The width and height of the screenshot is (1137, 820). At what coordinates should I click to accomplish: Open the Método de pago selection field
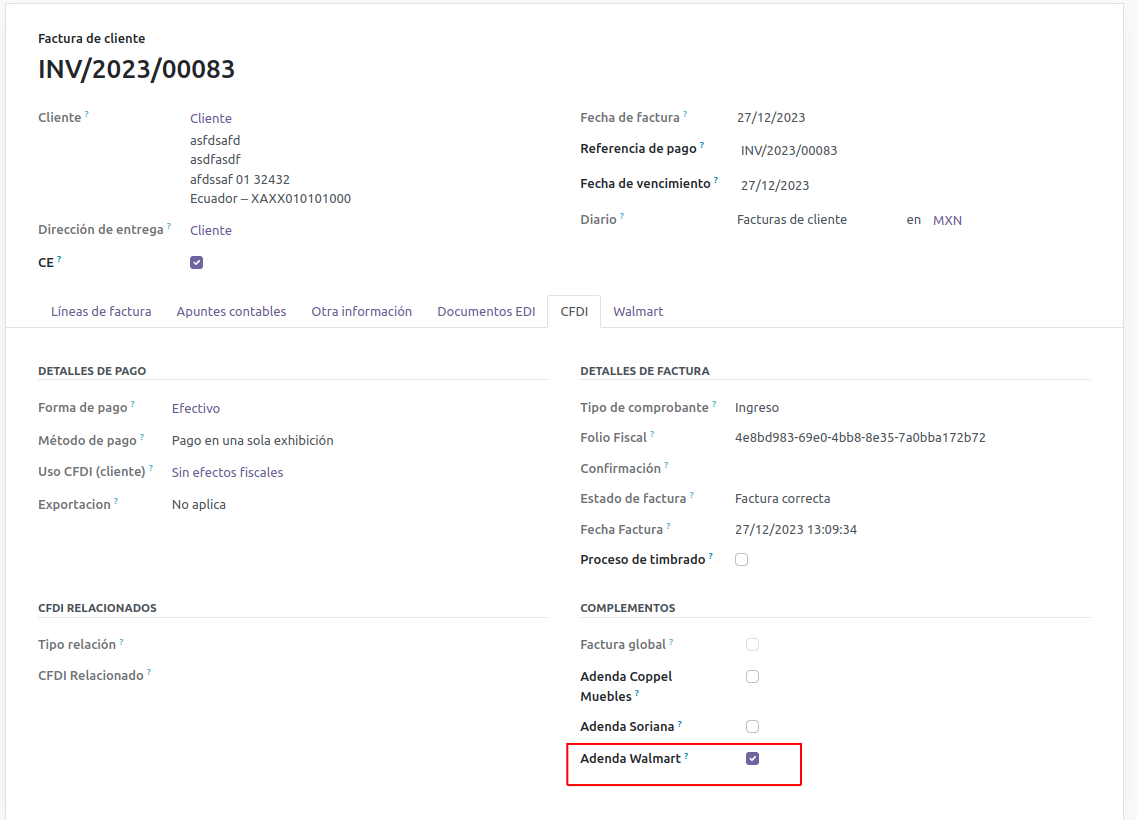[x=253, y=441]
